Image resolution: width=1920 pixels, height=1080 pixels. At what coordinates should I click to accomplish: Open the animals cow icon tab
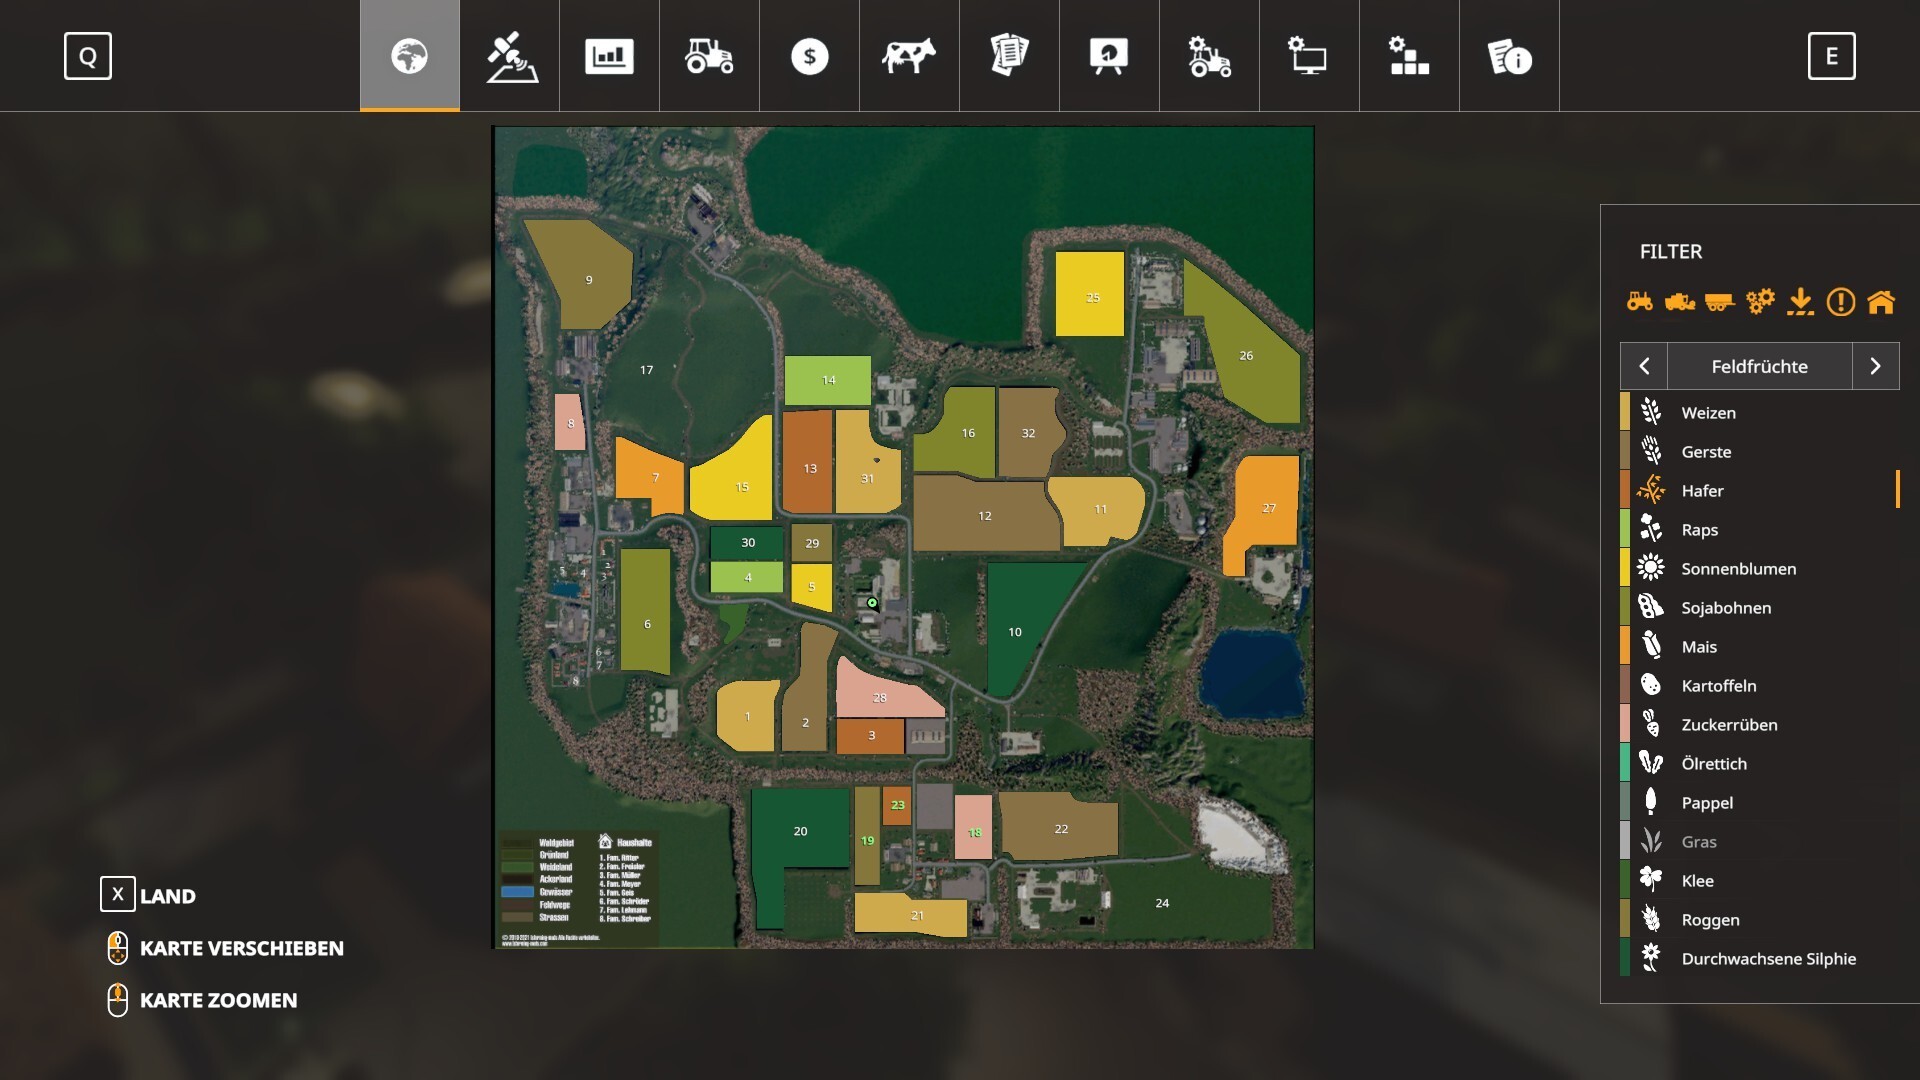click(909, 56)
